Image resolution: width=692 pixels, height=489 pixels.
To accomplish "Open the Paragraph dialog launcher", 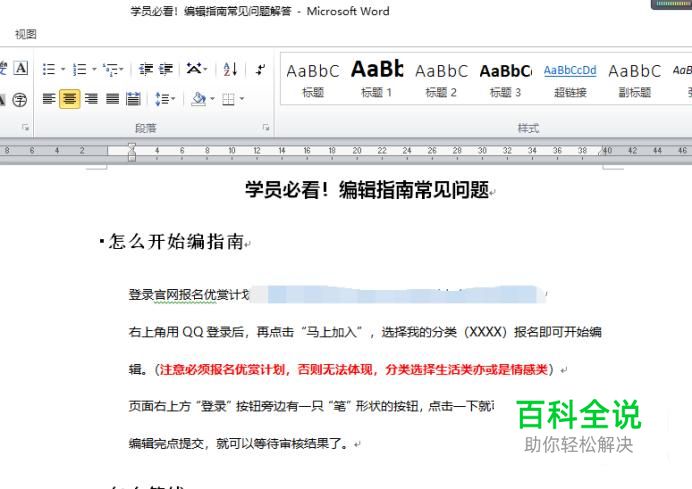I will click(x=266, y=128).
